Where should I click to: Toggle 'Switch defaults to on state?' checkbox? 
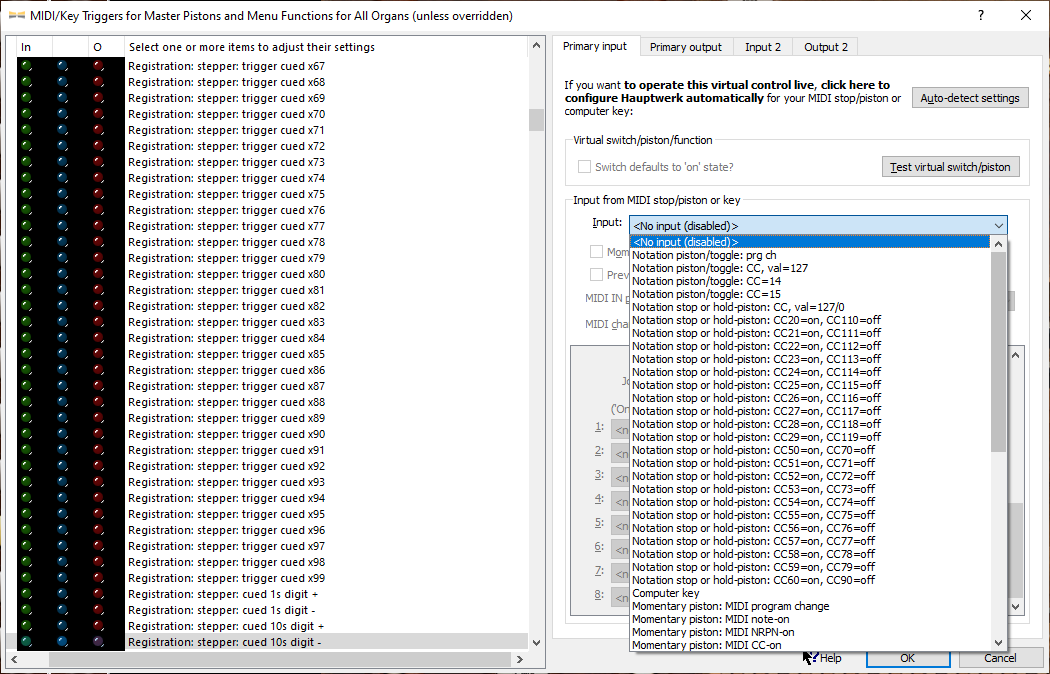(x=585, y=167)
